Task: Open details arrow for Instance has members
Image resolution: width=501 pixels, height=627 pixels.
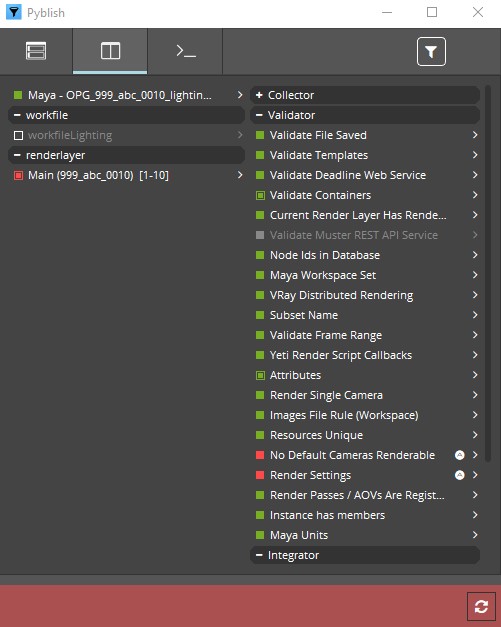Action: coord(475,515)
